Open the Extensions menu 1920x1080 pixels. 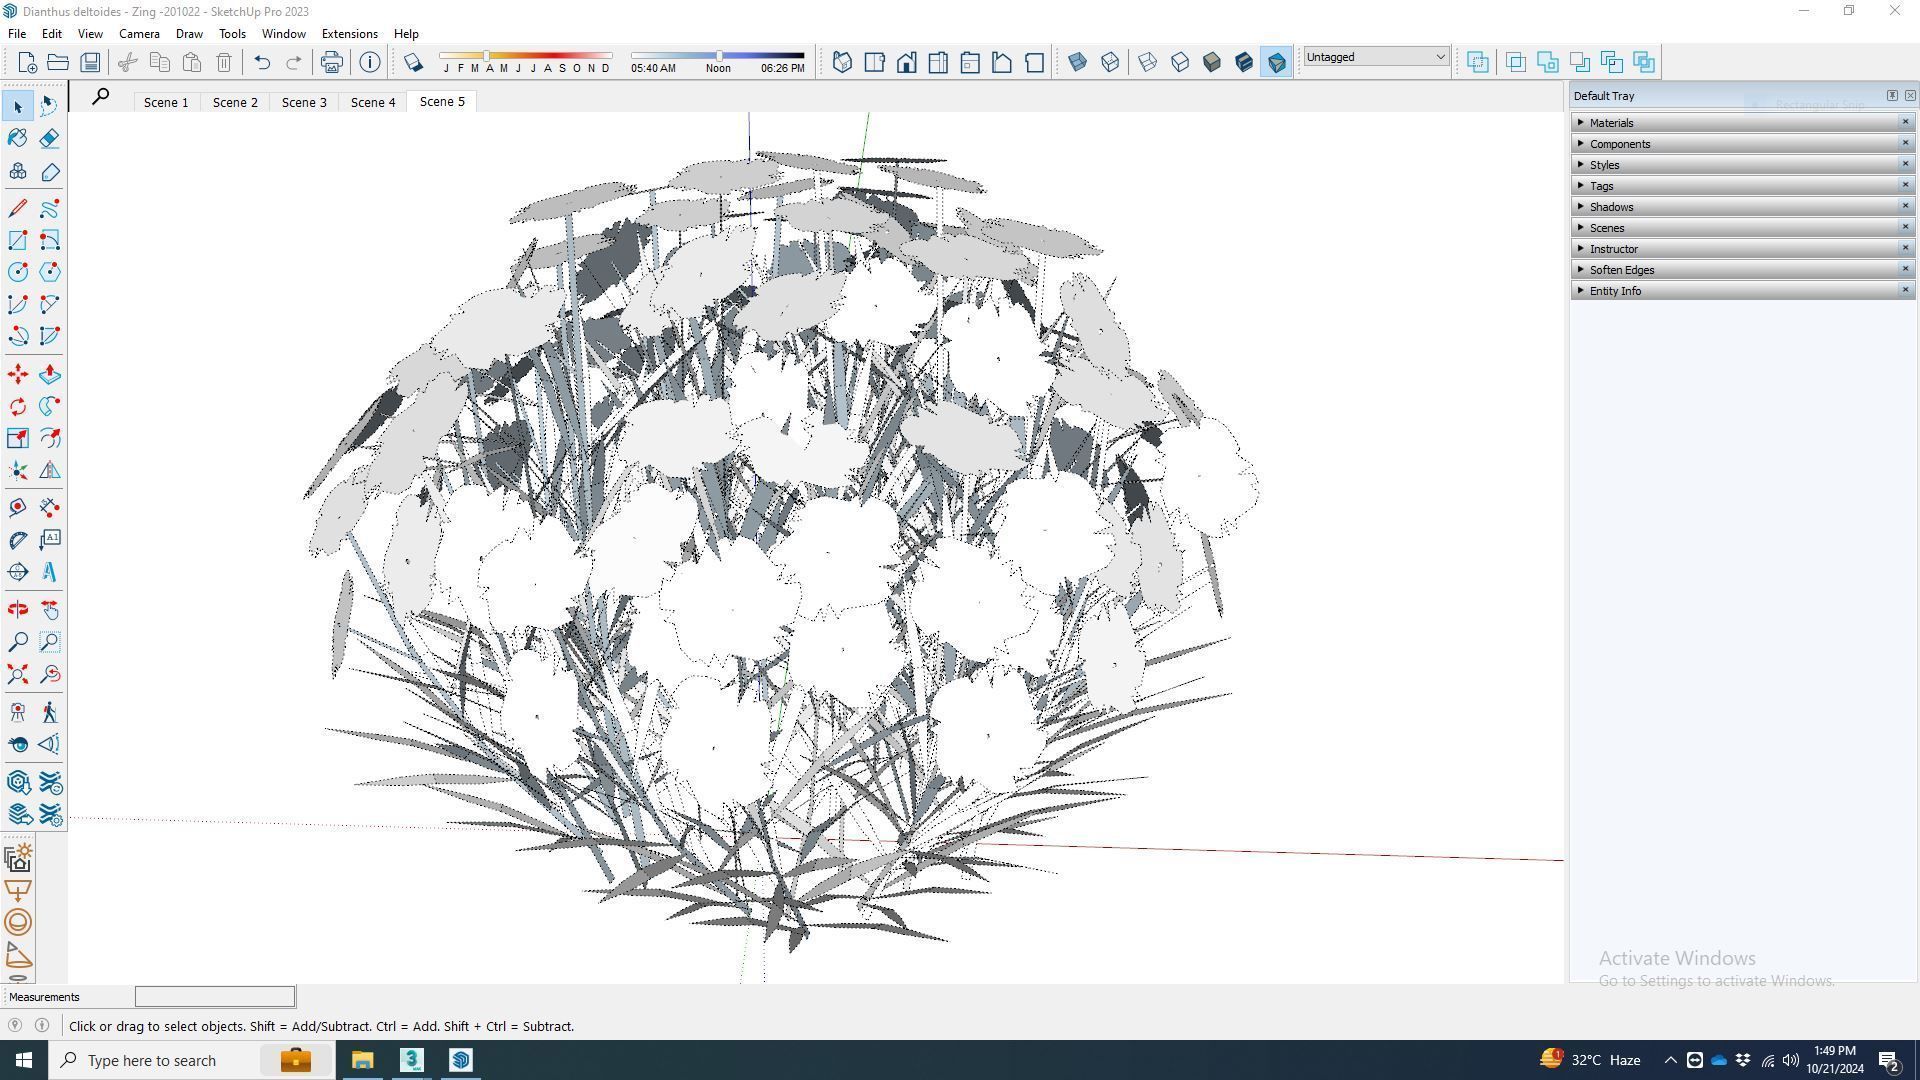[349, 33]
